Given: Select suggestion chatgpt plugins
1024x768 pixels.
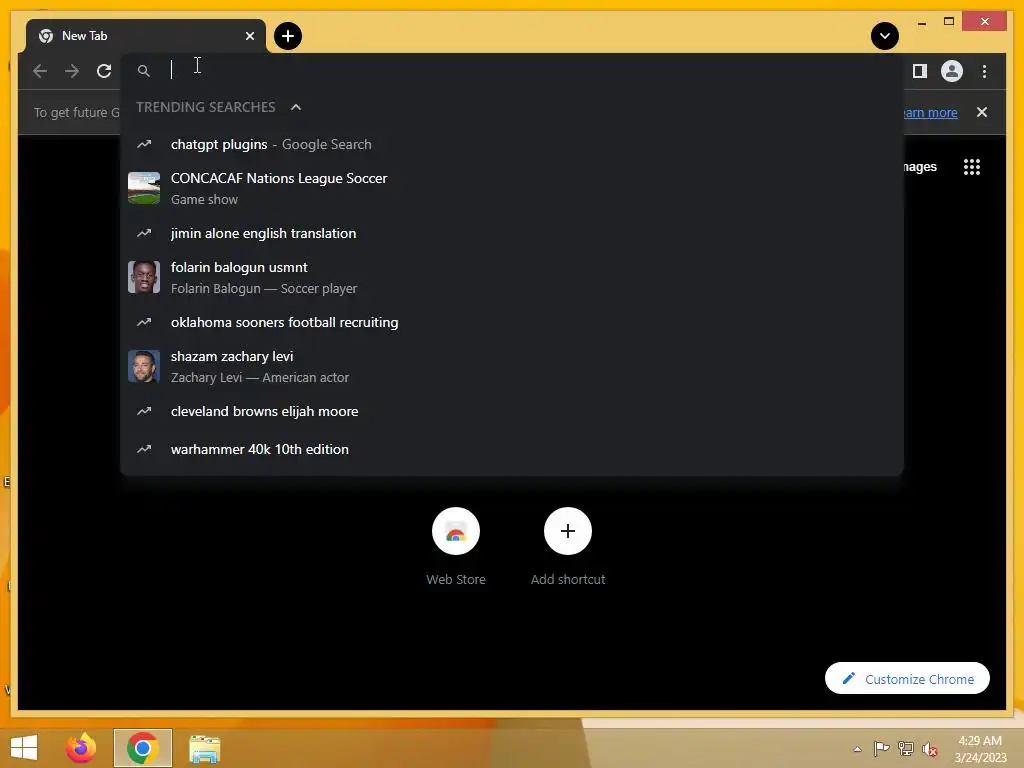Looking at the screenshot, I should point(512,144).
